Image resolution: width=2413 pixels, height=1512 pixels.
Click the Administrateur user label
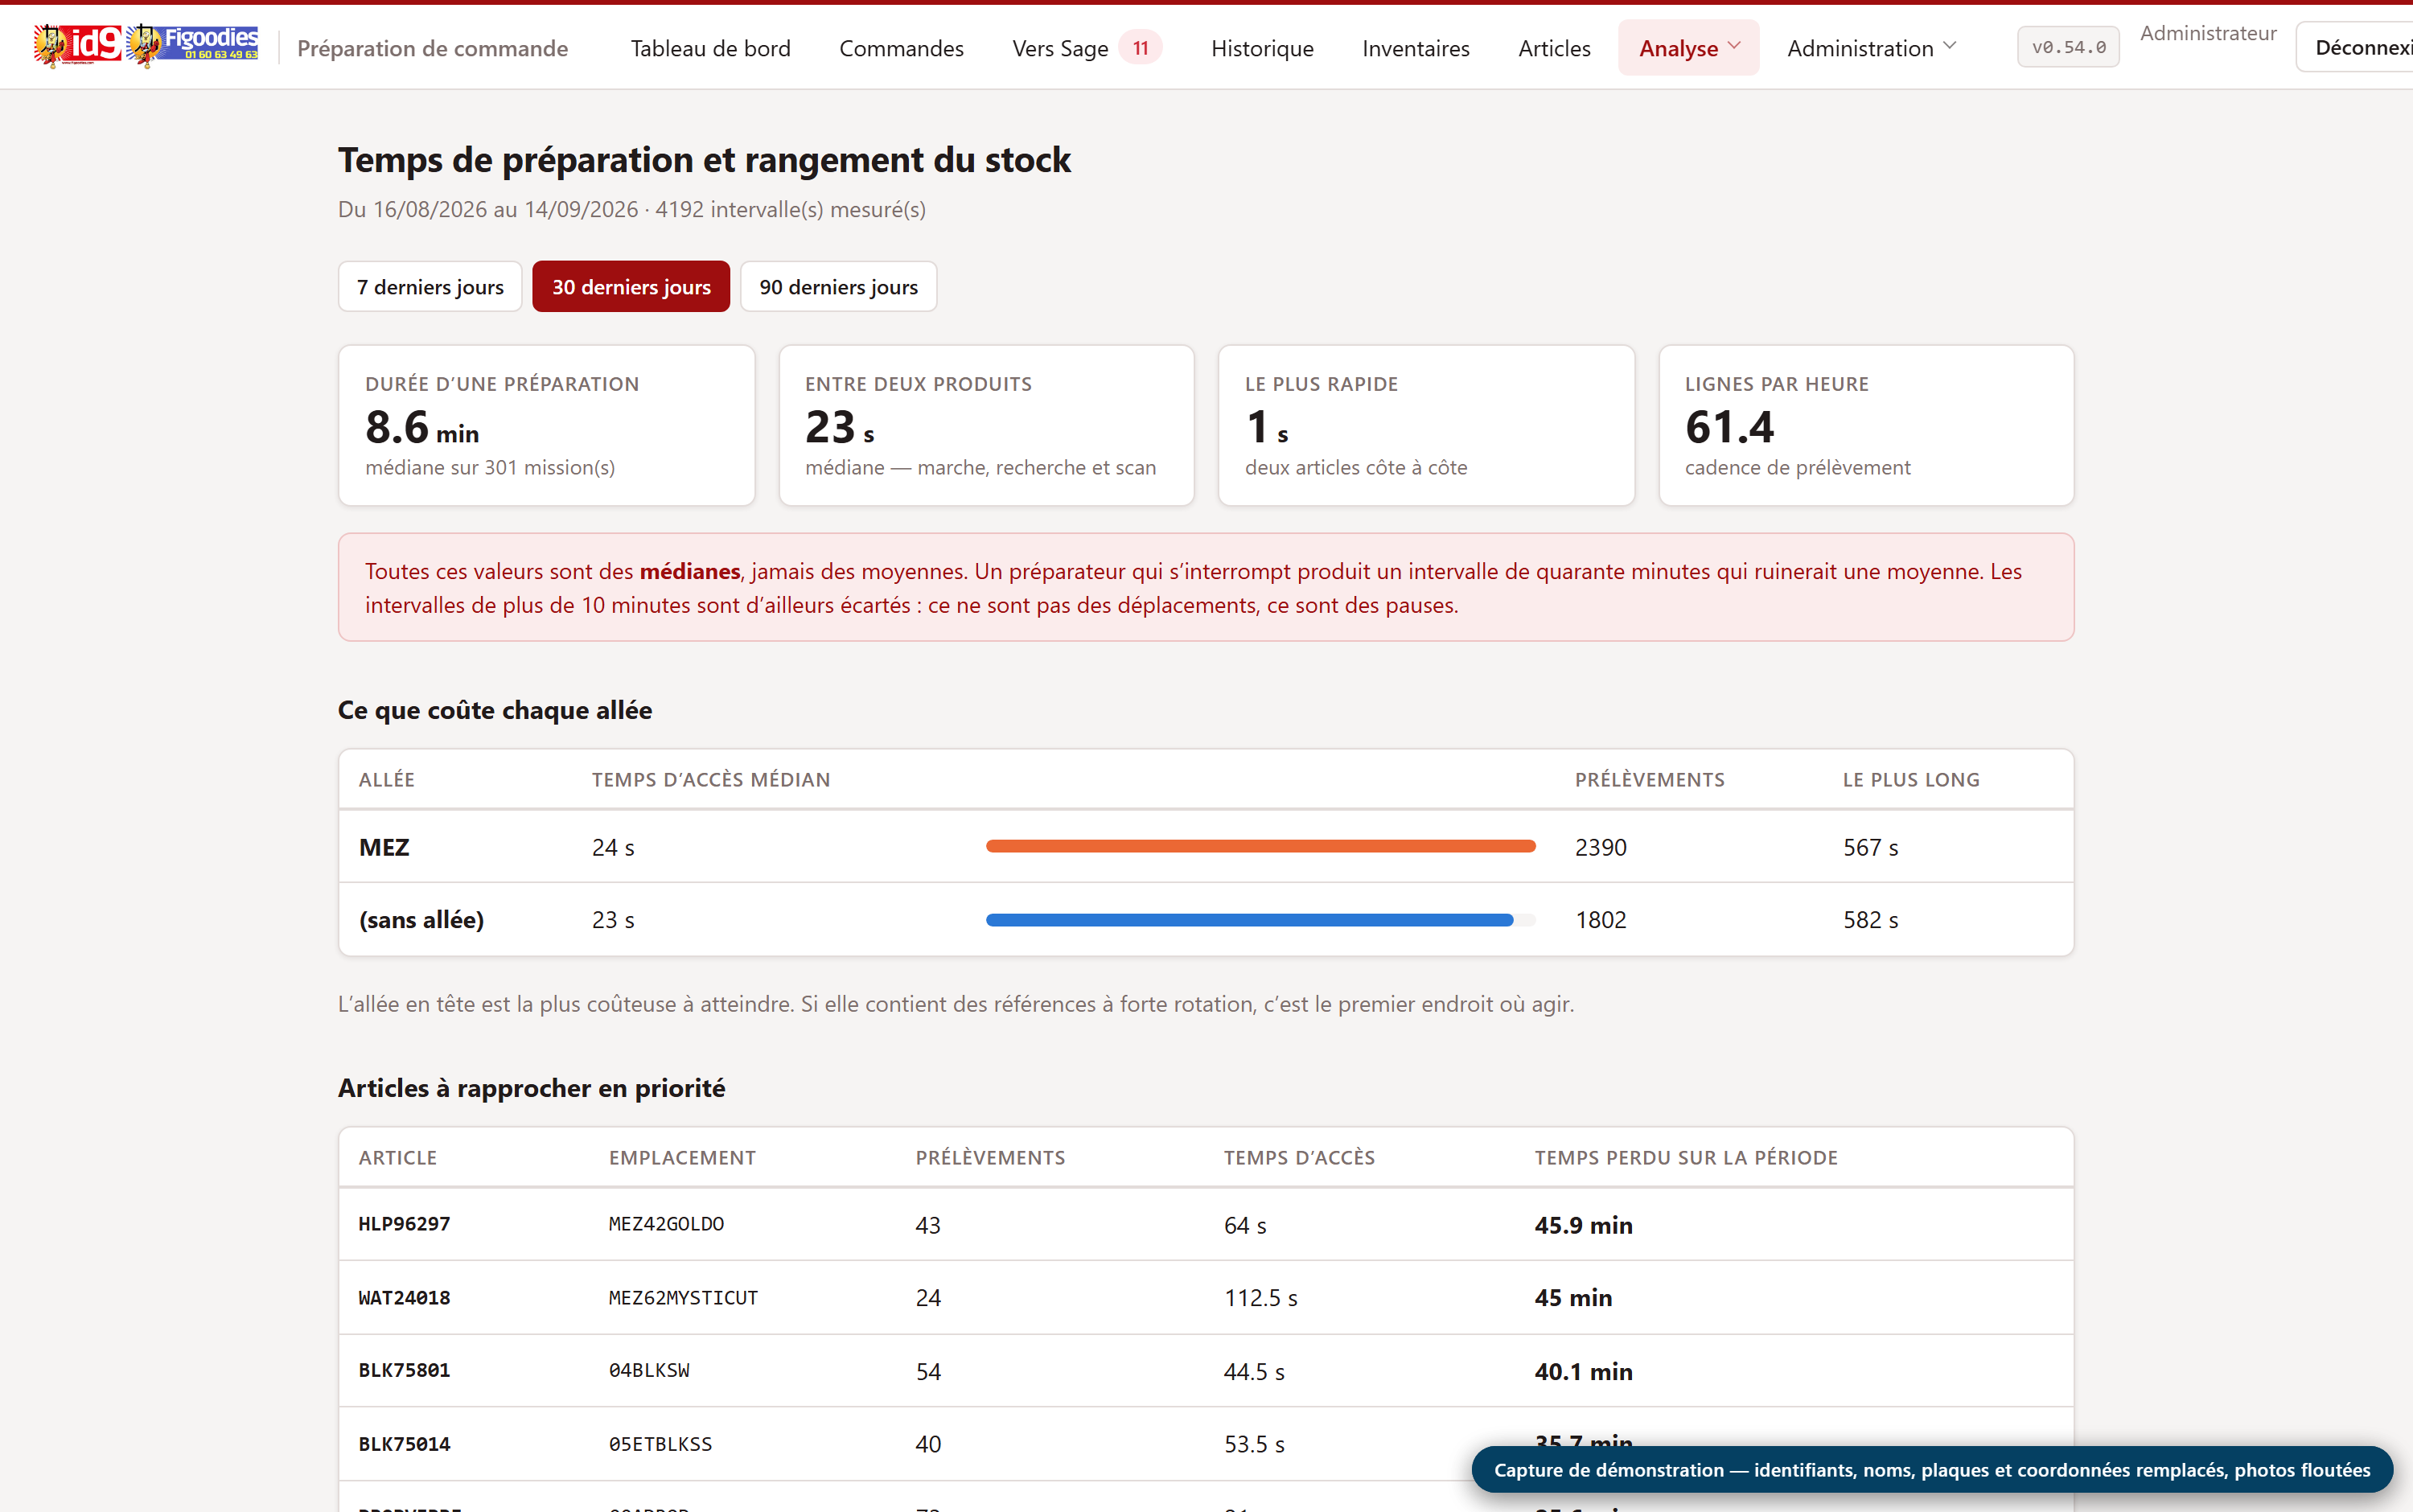pyautogui.click(x=2208, y=33)
